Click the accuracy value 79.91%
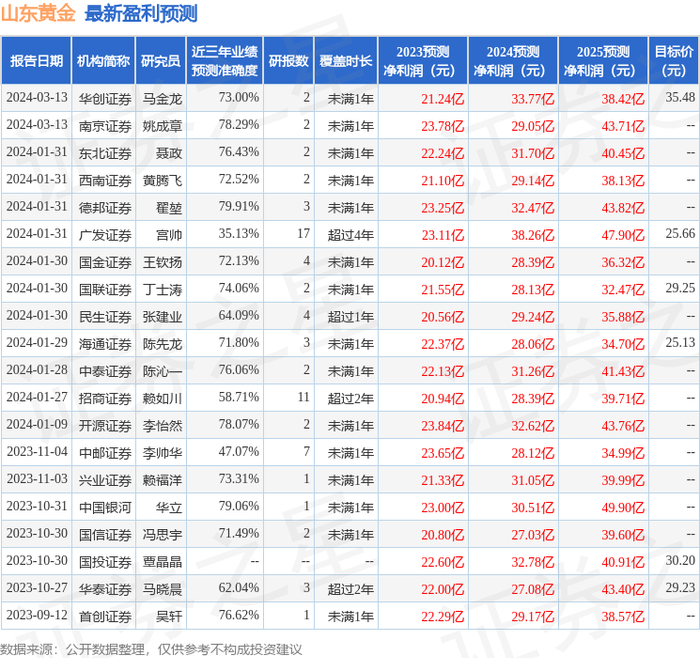 238,206
